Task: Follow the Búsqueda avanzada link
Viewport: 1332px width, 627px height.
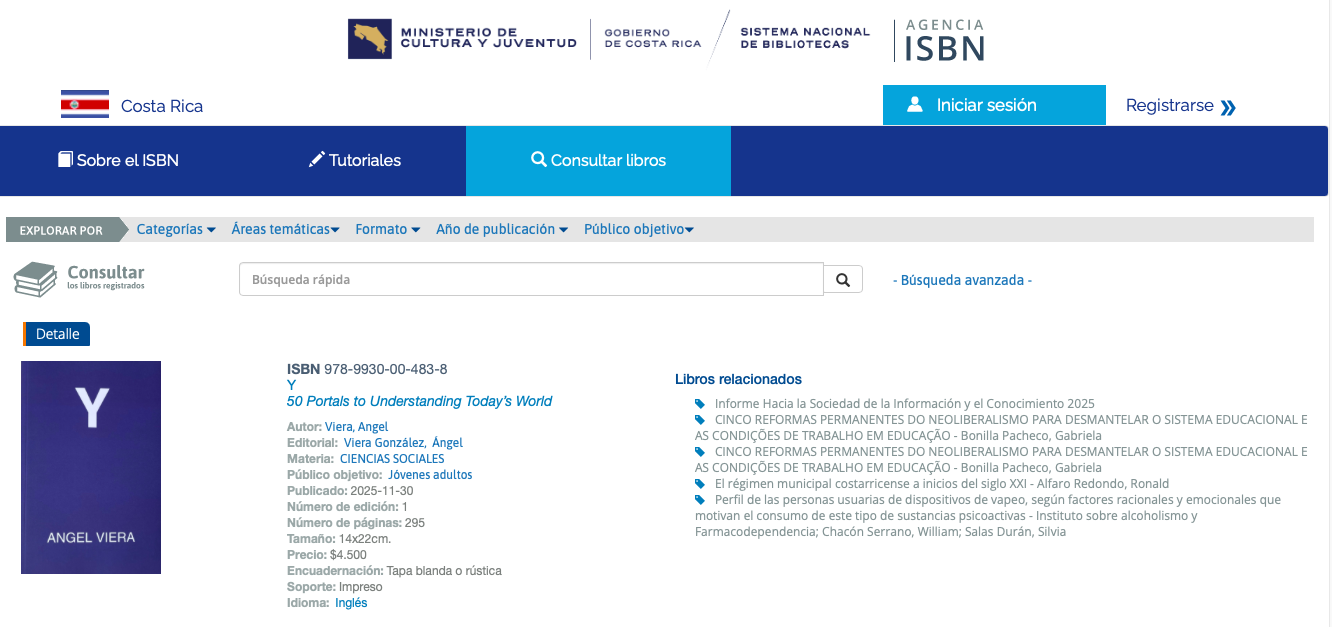Action: (x=962, y=281)
